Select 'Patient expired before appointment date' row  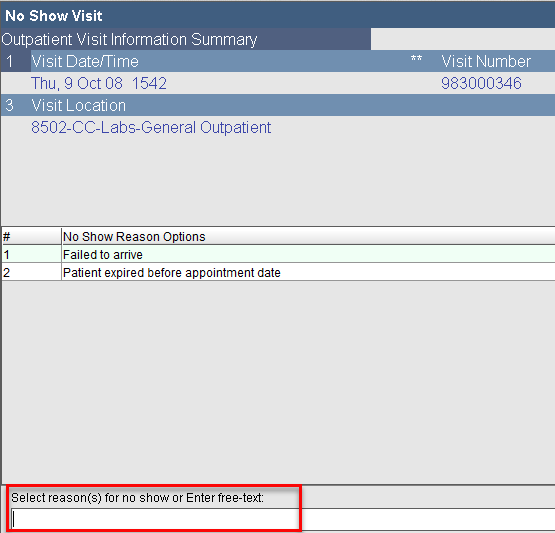(x=279, y=273)
